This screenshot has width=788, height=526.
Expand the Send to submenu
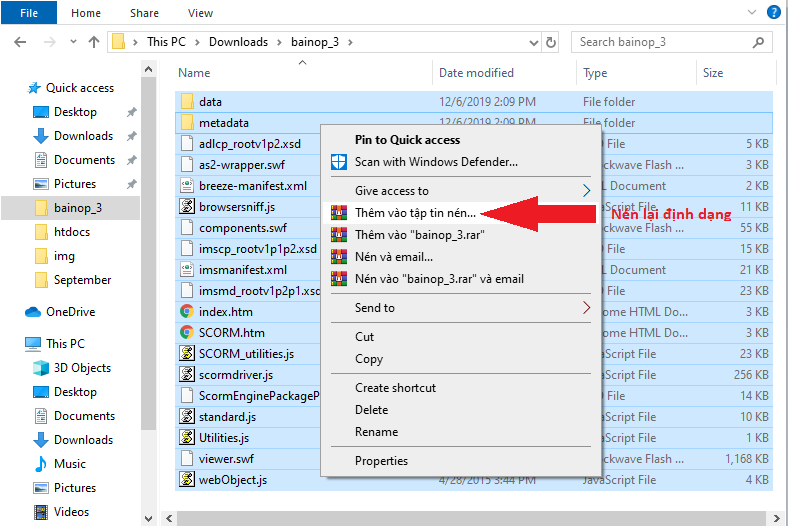click(x=586, y=307)
